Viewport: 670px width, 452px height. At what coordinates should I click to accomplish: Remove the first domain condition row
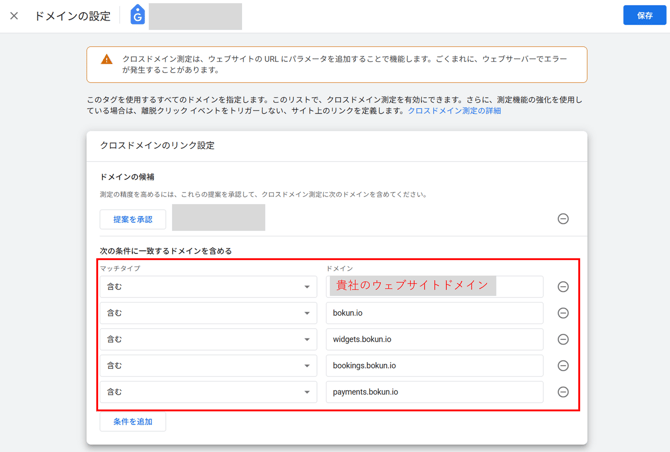(x=563, y=287)
